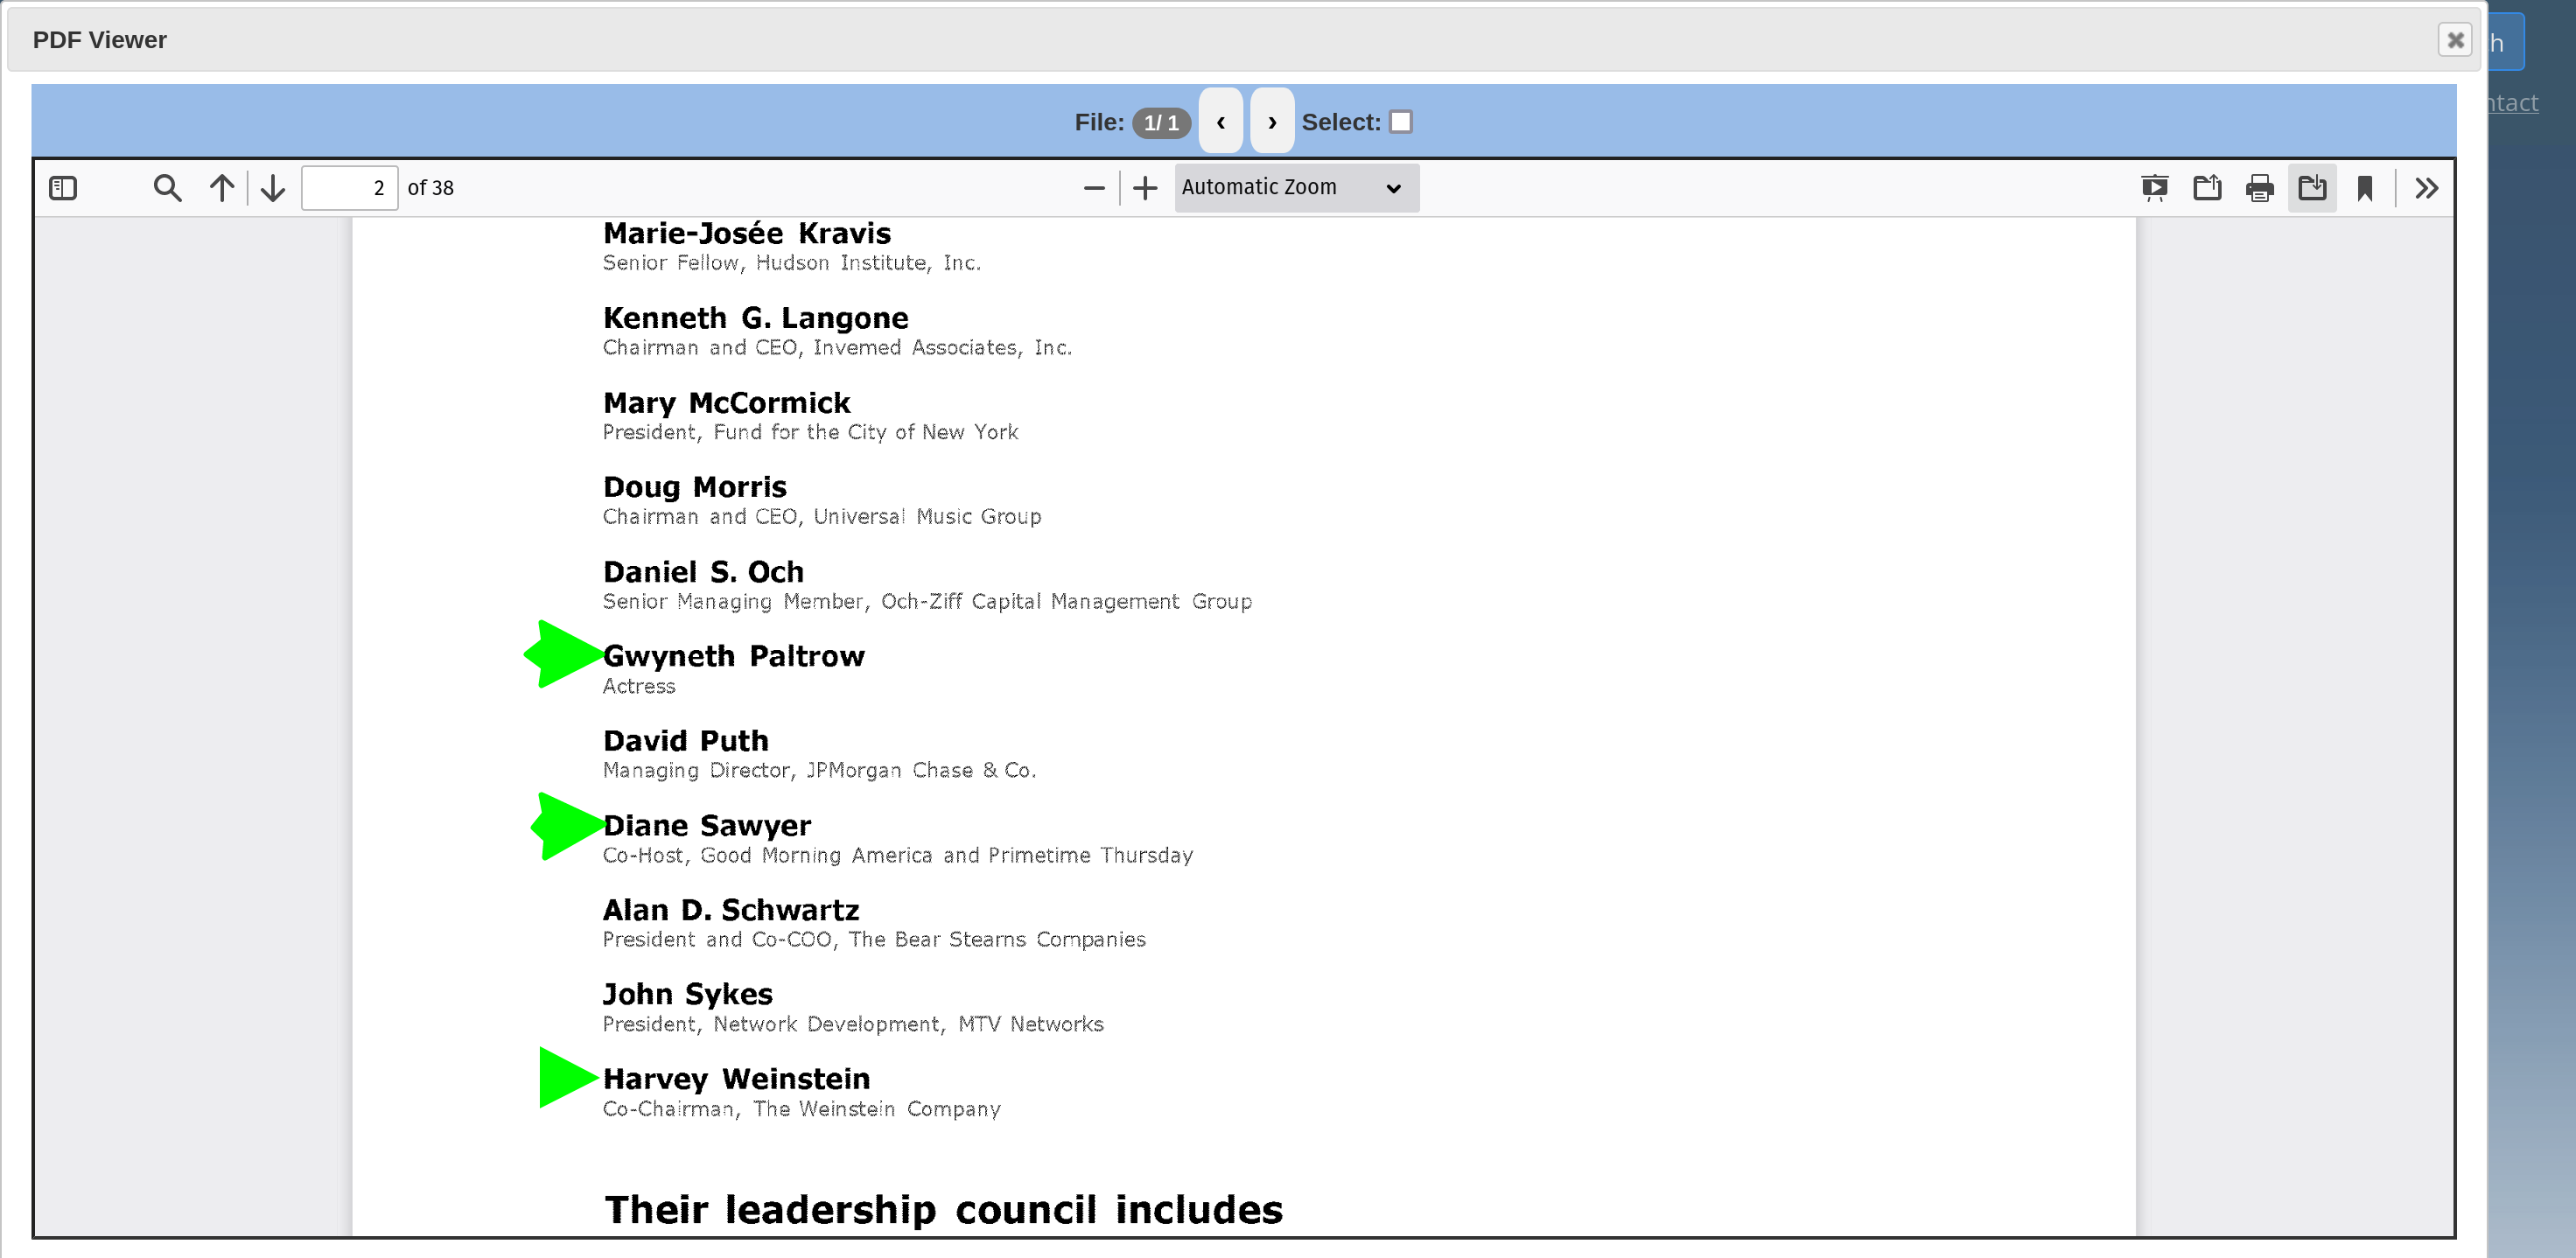Viewport: 2576px width, 1258px height.
Task: Go to next page arrow
Action: pos(273,188)
